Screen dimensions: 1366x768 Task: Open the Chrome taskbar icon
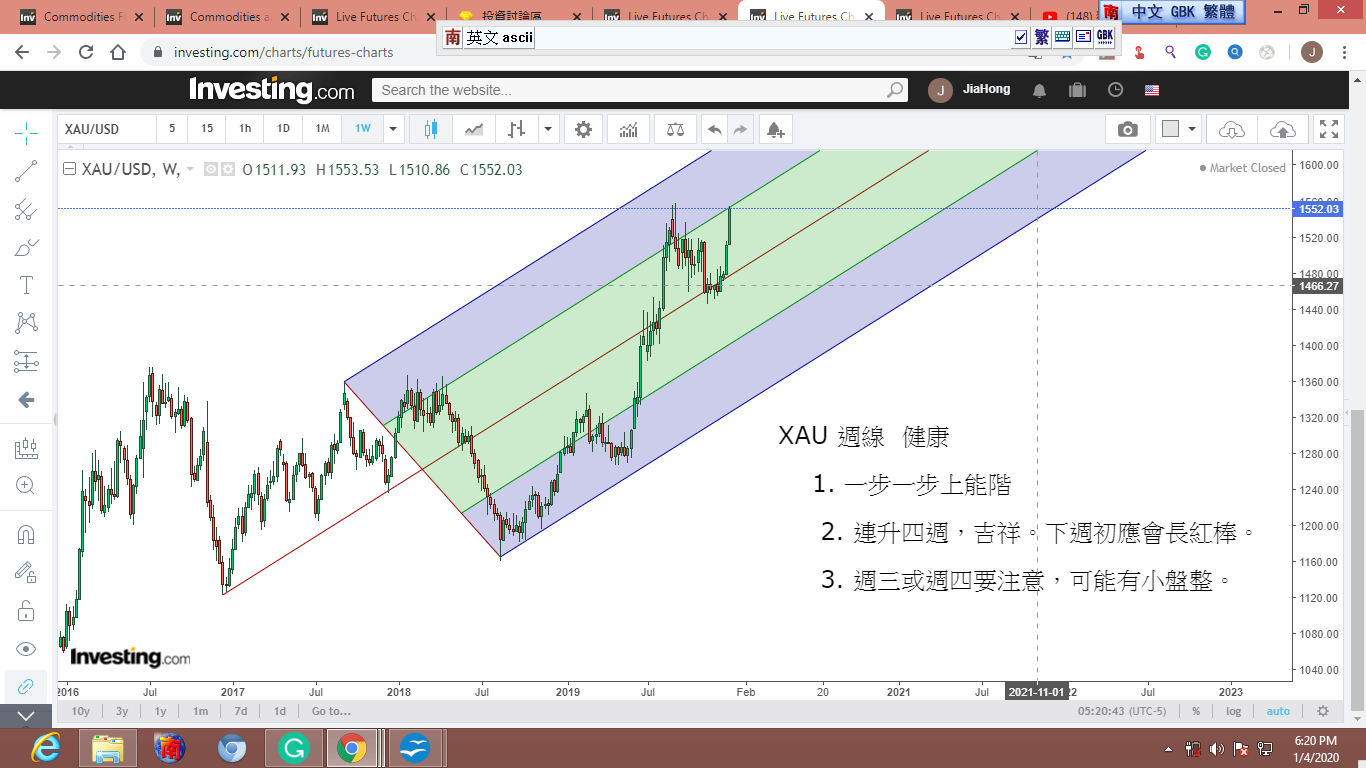pyautogui.click(x=351, y=748)
